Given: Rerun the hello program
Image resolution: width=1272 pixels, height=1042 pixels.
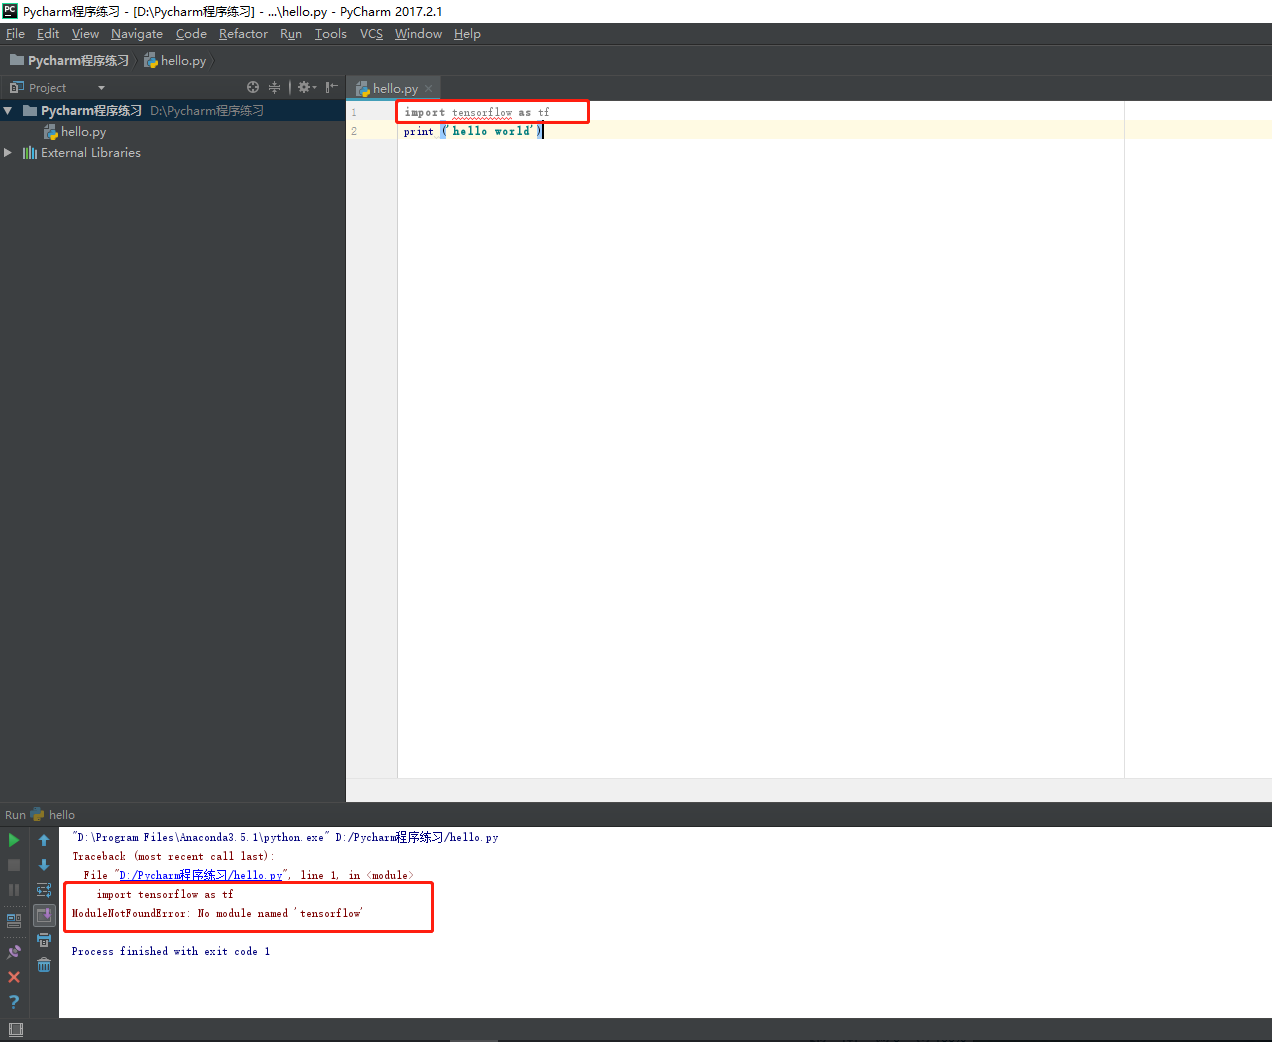Looking at the screenshot, I should 13,840.
